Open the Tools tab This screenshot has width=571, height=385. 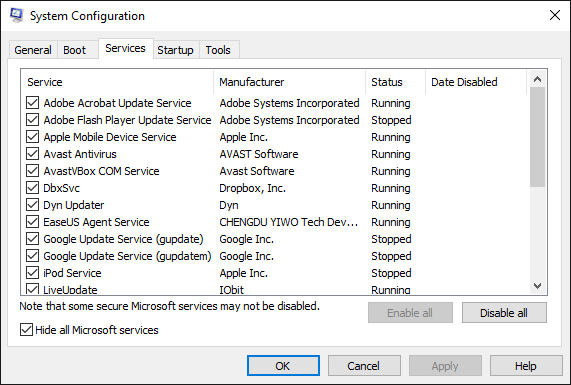tap(218, 50)
